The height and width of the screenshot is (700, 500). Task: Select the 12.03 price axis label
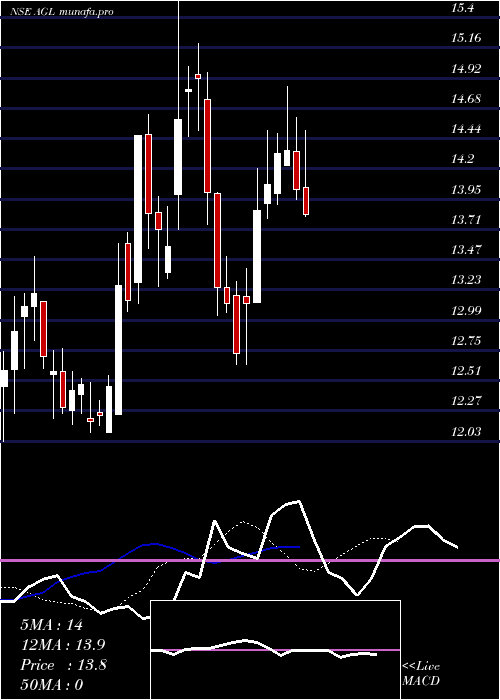[466, 432]
